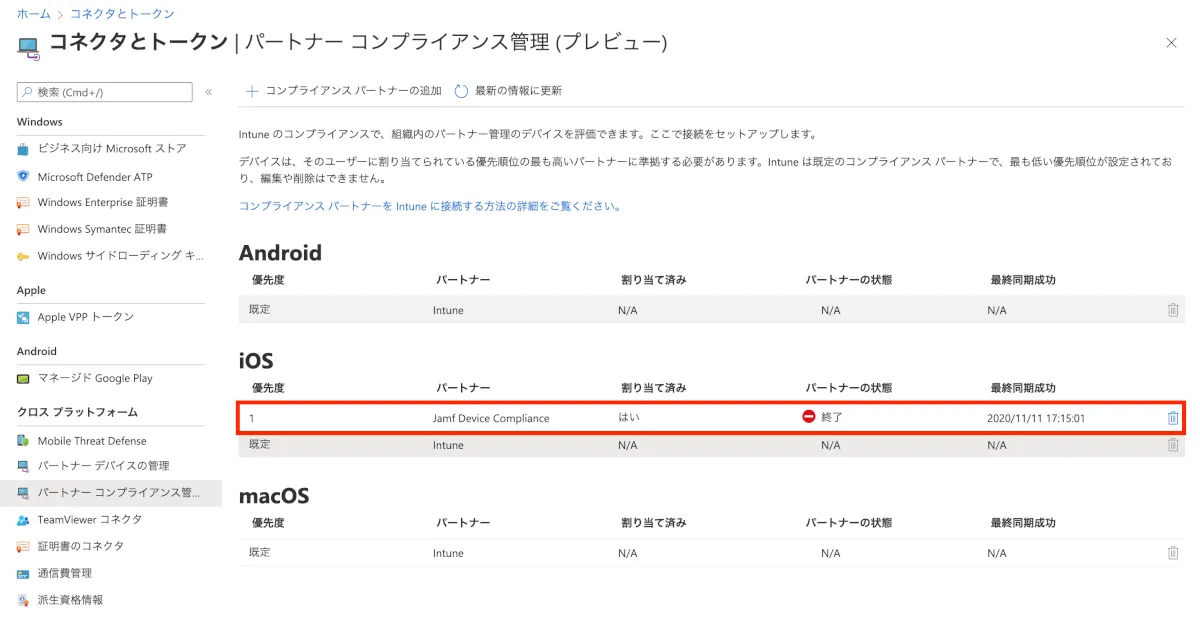
Task: Click the Microsoft Defender ATP shield icon
Action: pyautogui.click(x=23, y=176)
